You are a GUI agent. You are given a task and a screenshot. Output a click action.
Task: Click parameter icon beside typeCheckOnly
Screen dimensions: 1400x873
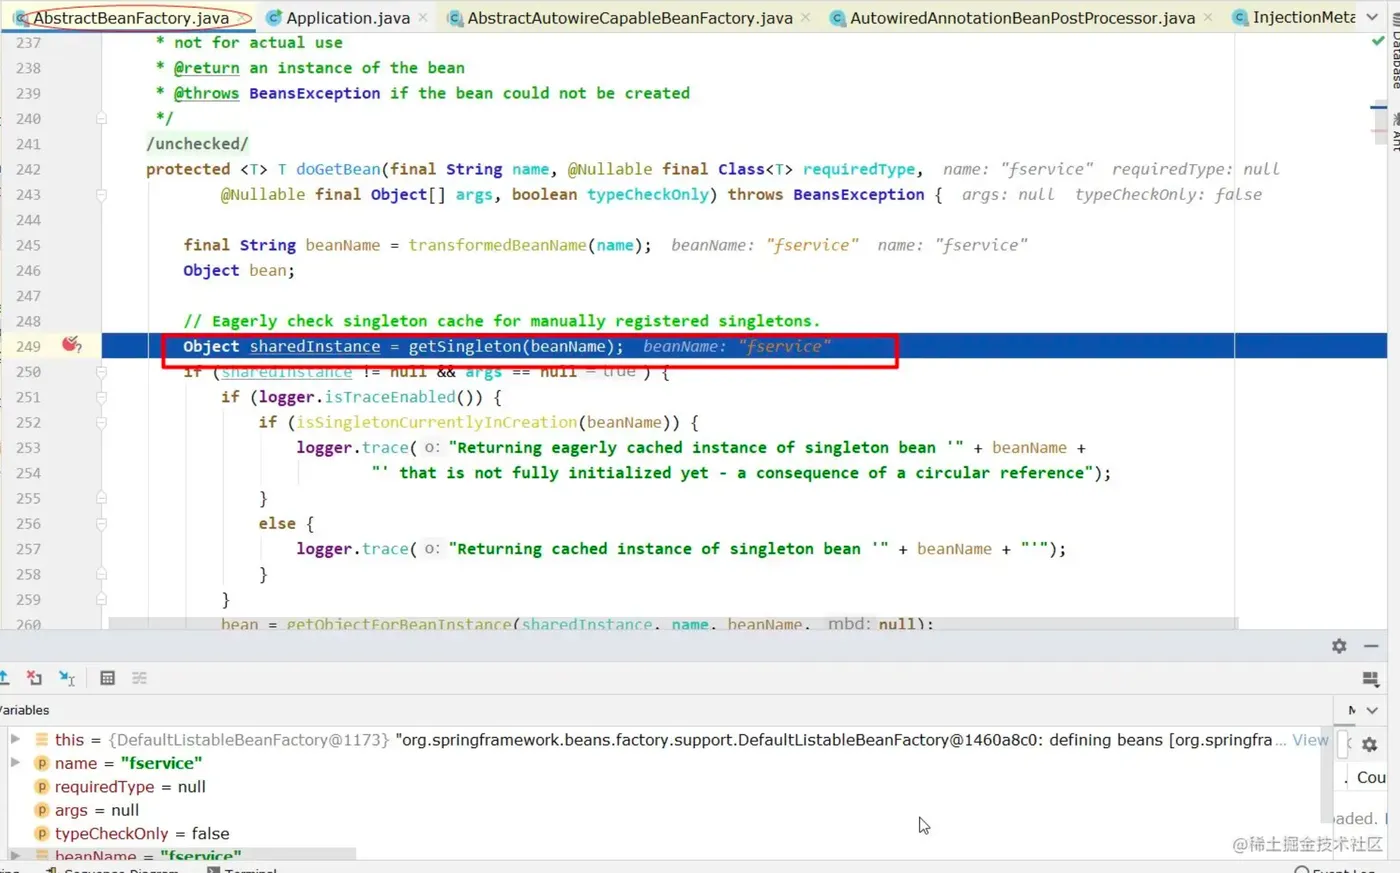(x=42, y=834)
